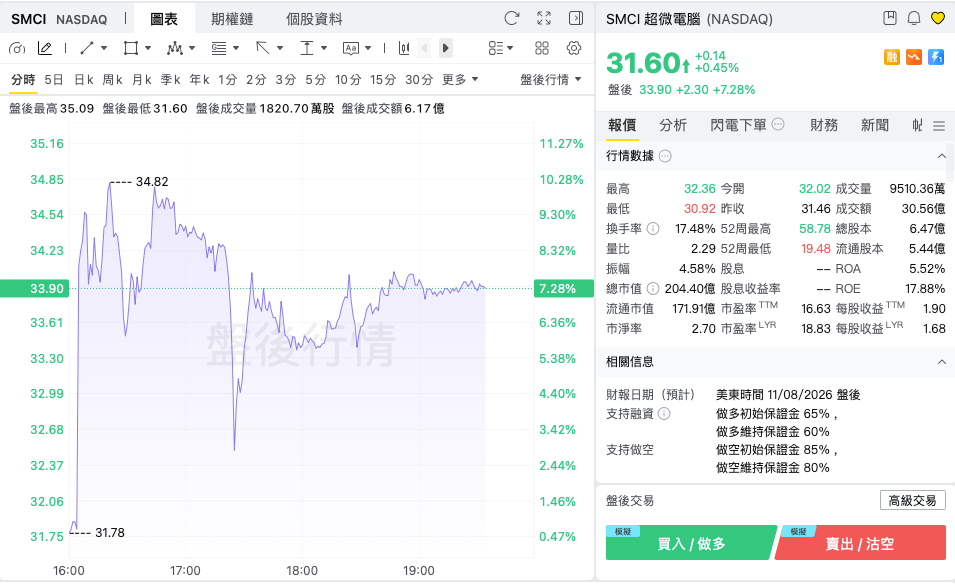Screen dimensions: 955x587
Task: Click the orange short-selling badge
Action: [x=914, y=57]
